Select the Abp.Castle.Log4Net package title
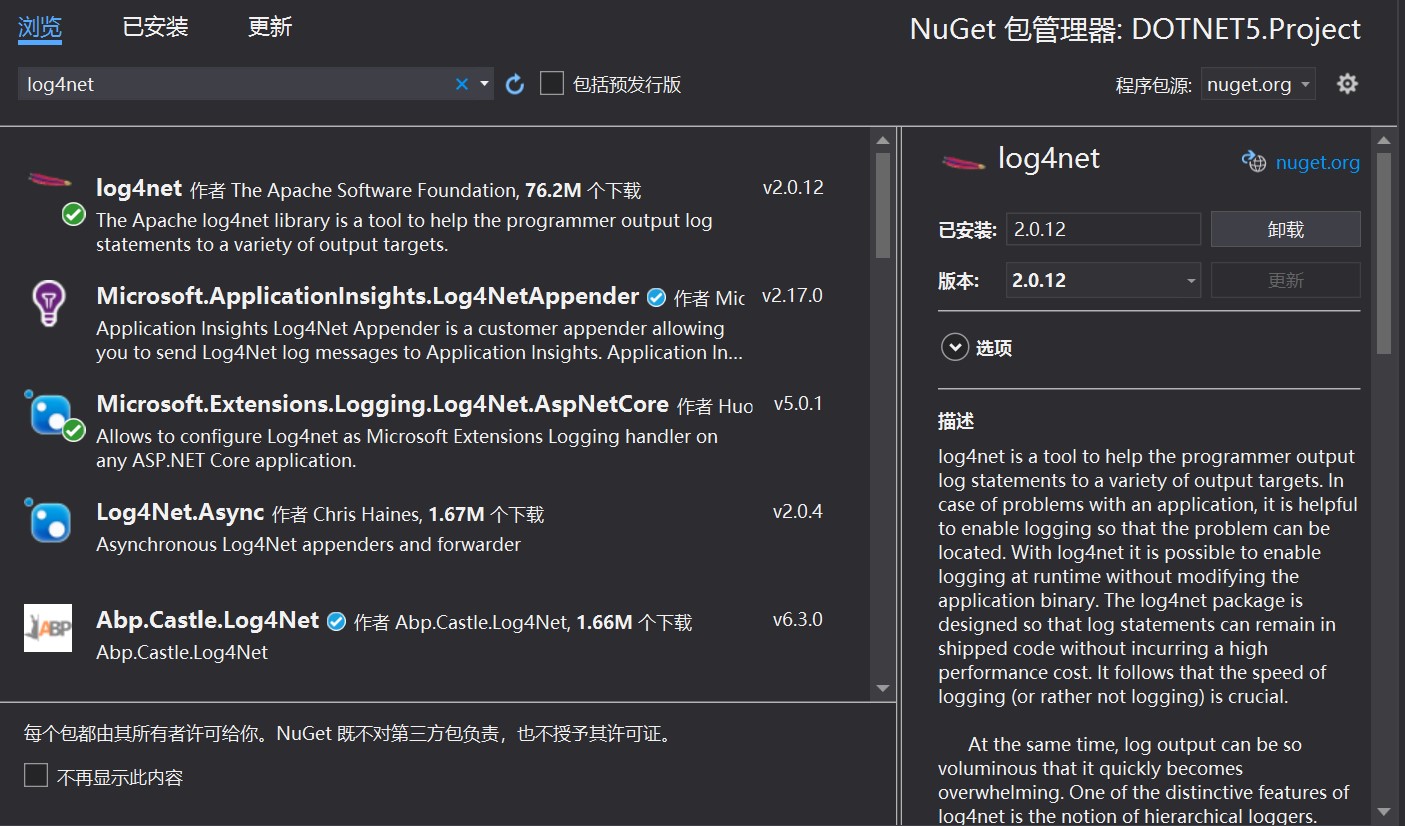This screenshot has height=826, width=1405. [x=208, y=620]
